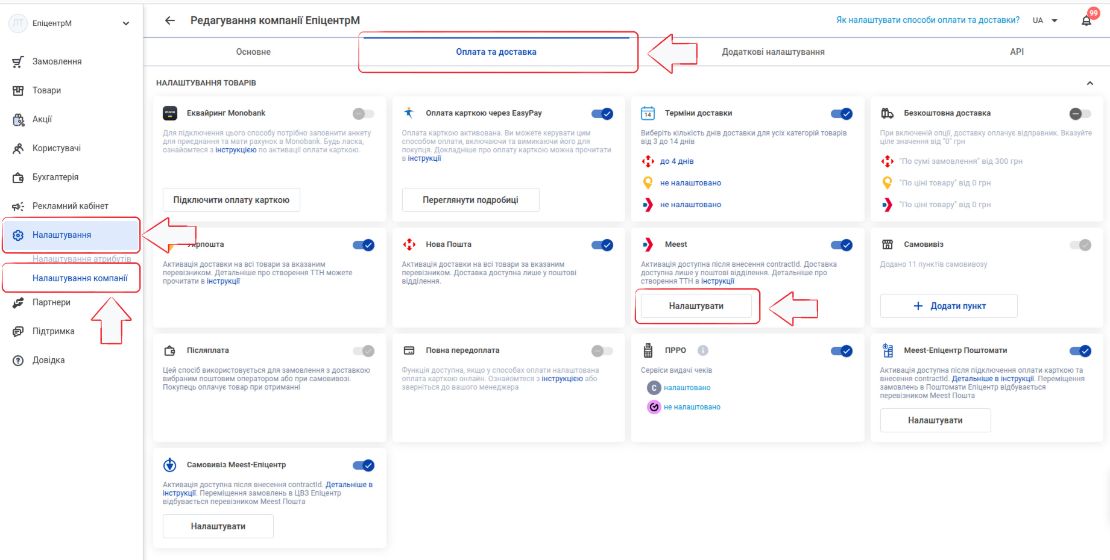The width and height of the screenshot is (1110, 560).
Task: Toggle the Нова Пошта switch
Action: pos(602,245)
